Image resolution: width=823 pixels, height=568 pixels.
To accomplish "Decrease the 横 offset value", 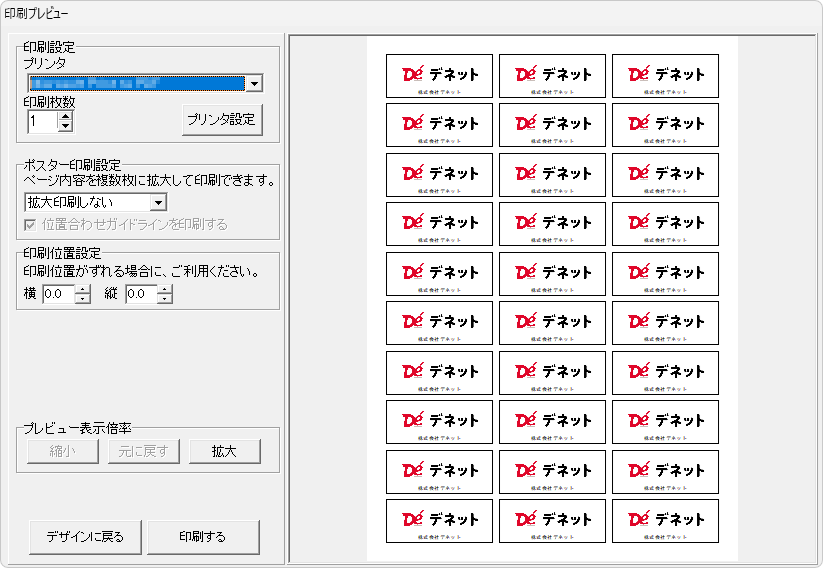I will [x=82, y=299].
